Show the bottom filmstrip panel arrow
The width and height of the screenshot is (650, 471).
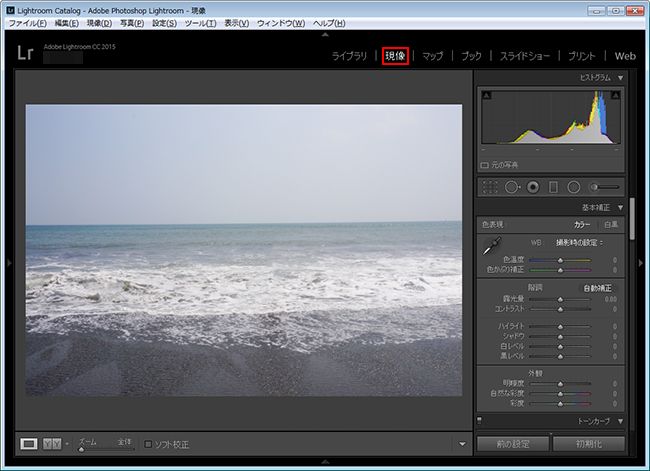[325, 461]
